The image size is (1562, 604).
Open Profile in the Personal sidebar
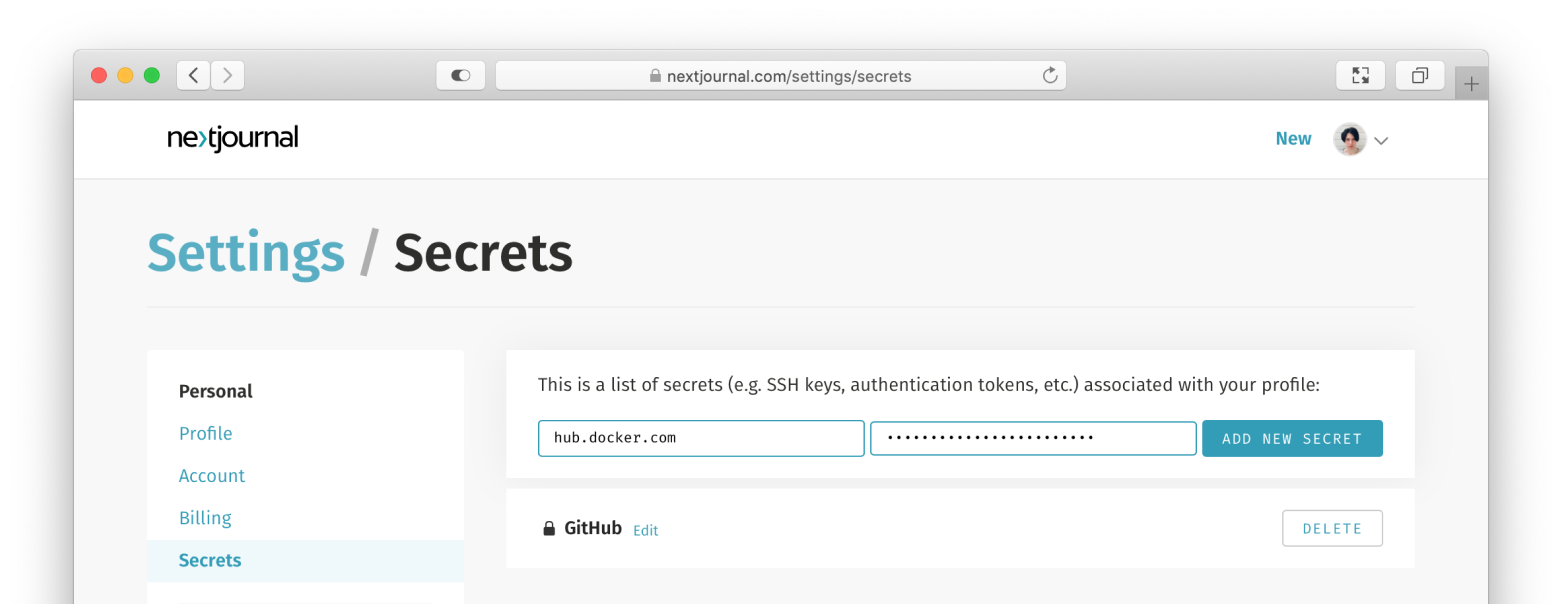(x=206, y=433)
